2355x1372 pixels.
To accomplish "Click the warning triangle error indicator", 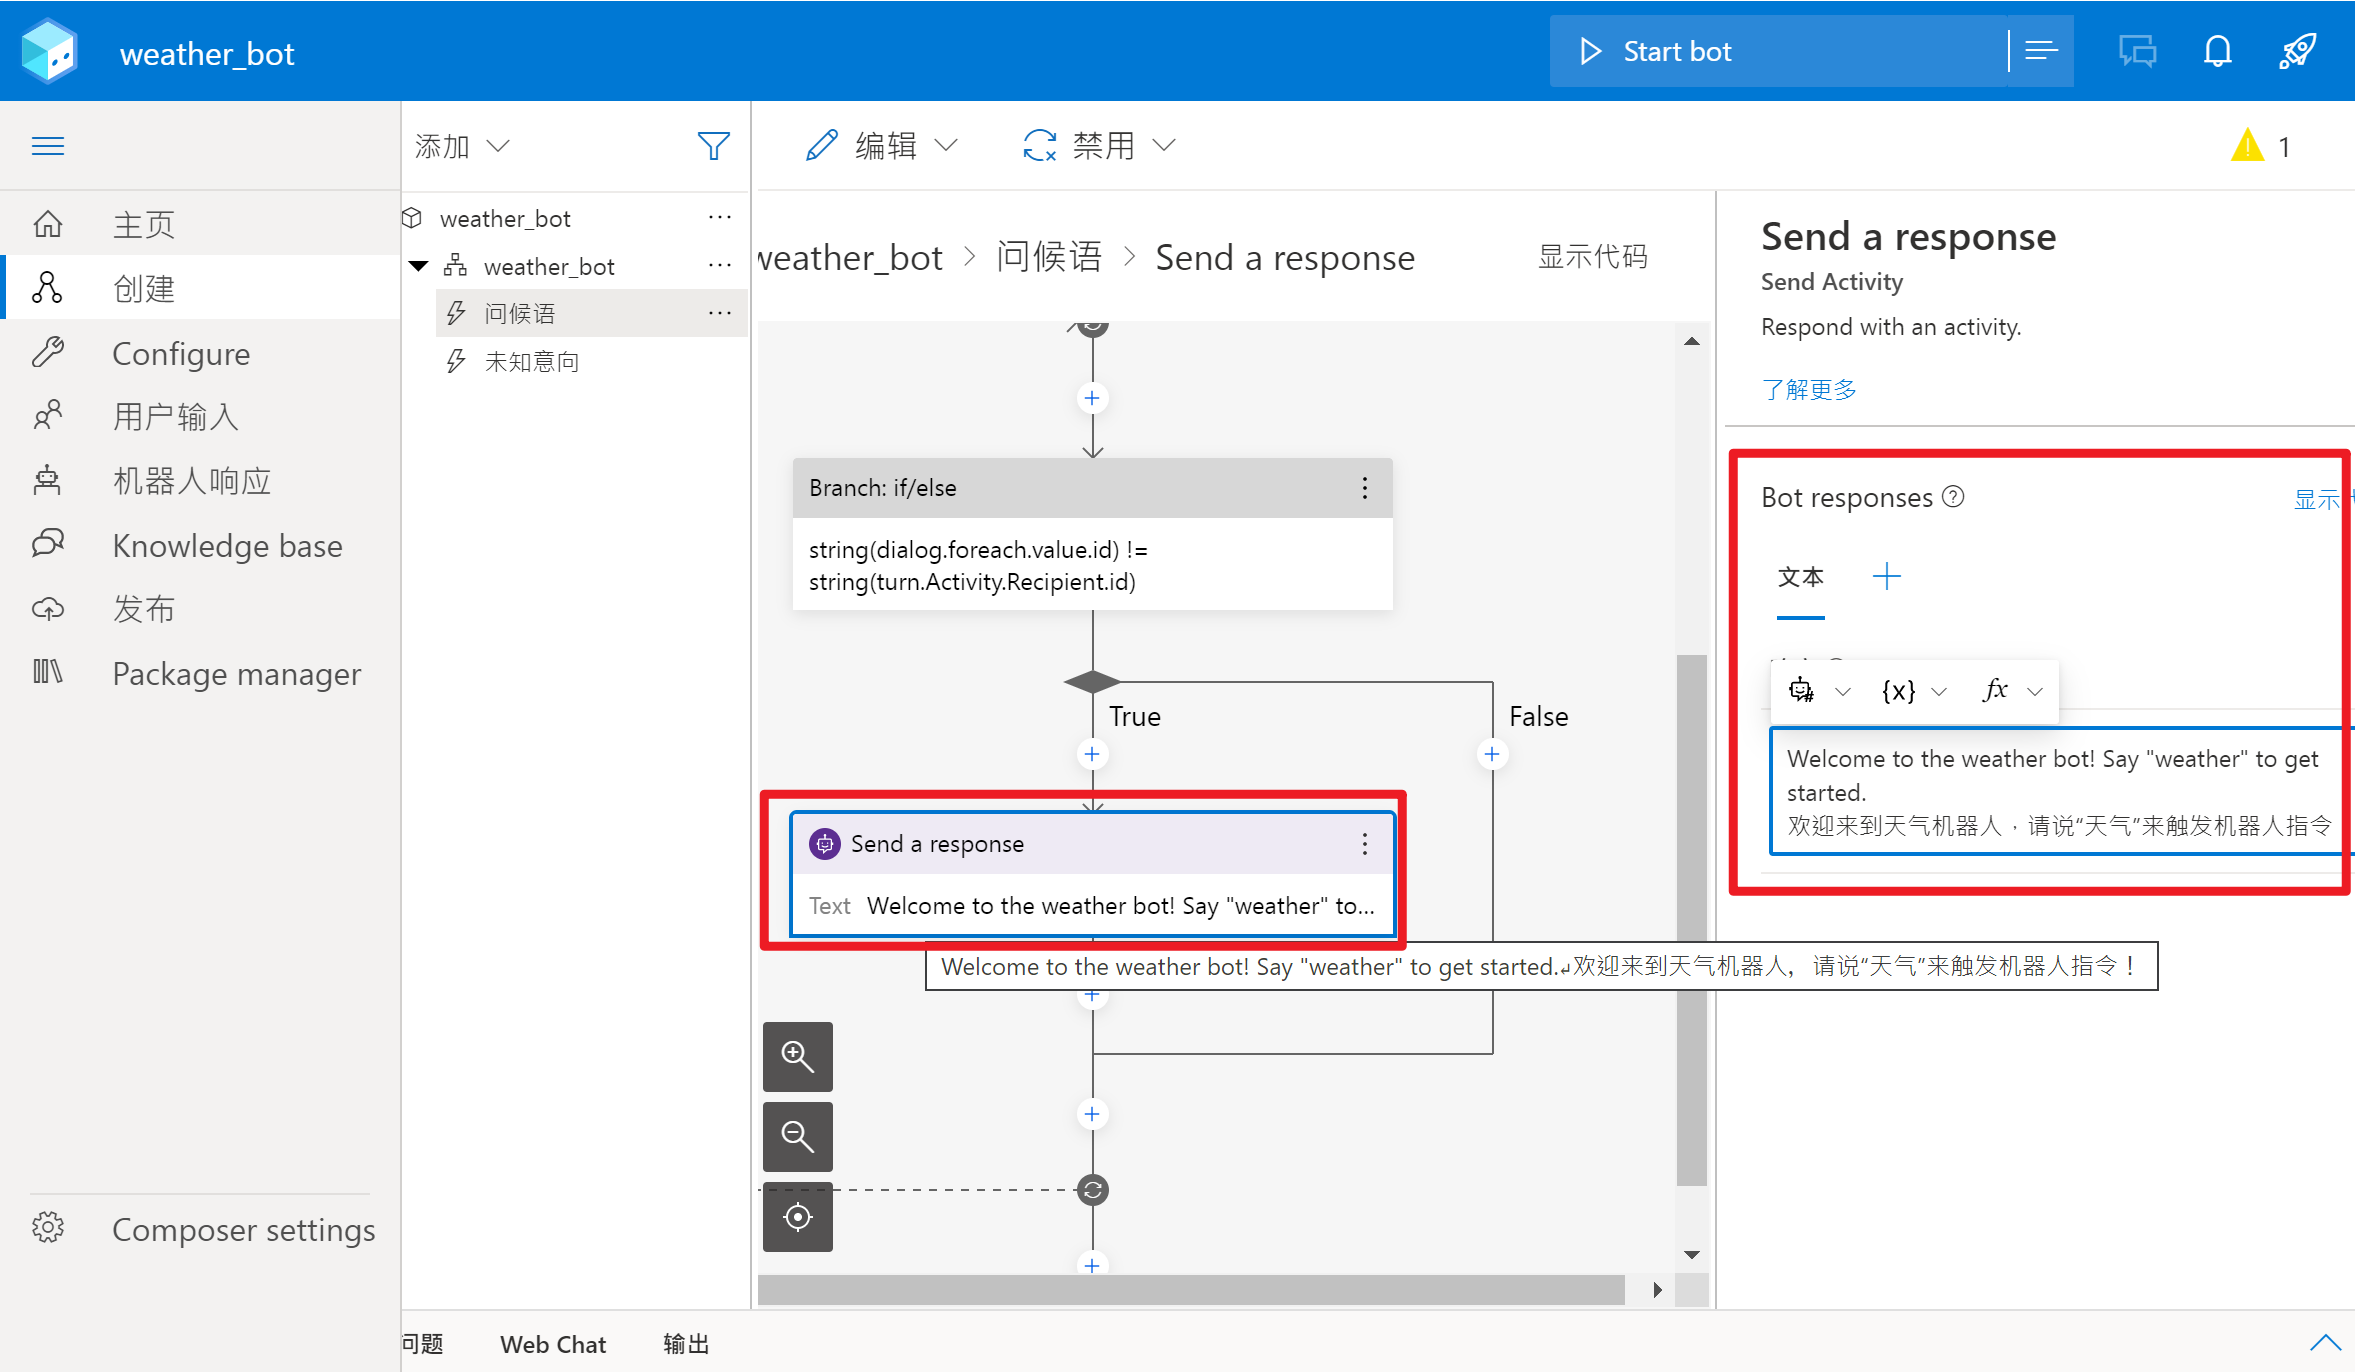I will (x=2247, y=146).
